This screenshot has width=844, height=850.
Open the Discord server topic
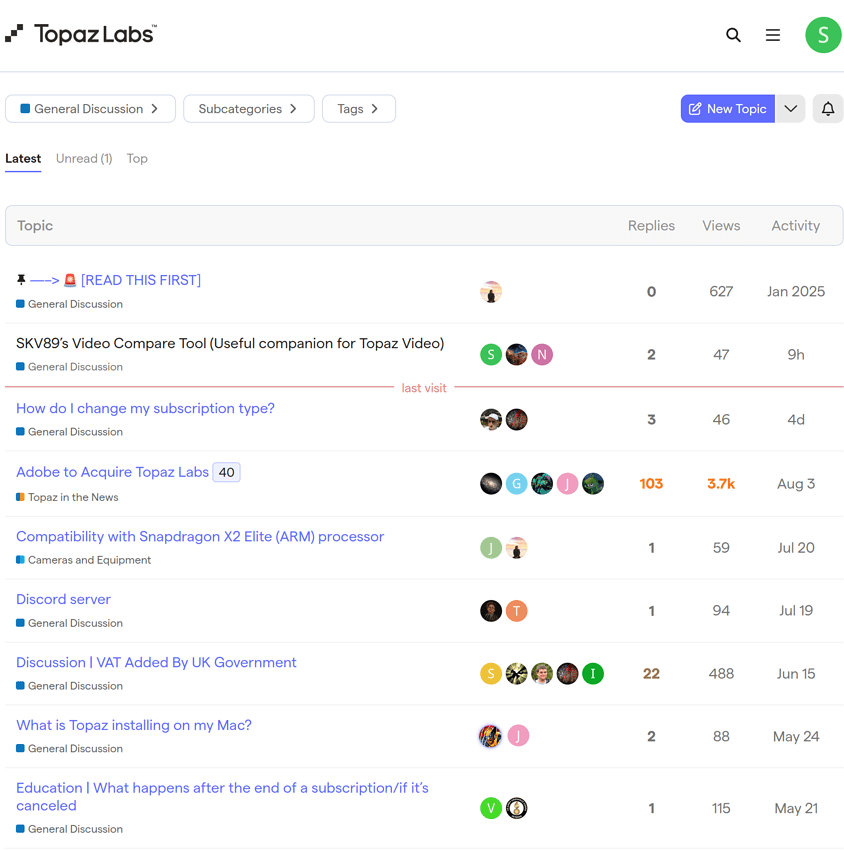point(63,599)
